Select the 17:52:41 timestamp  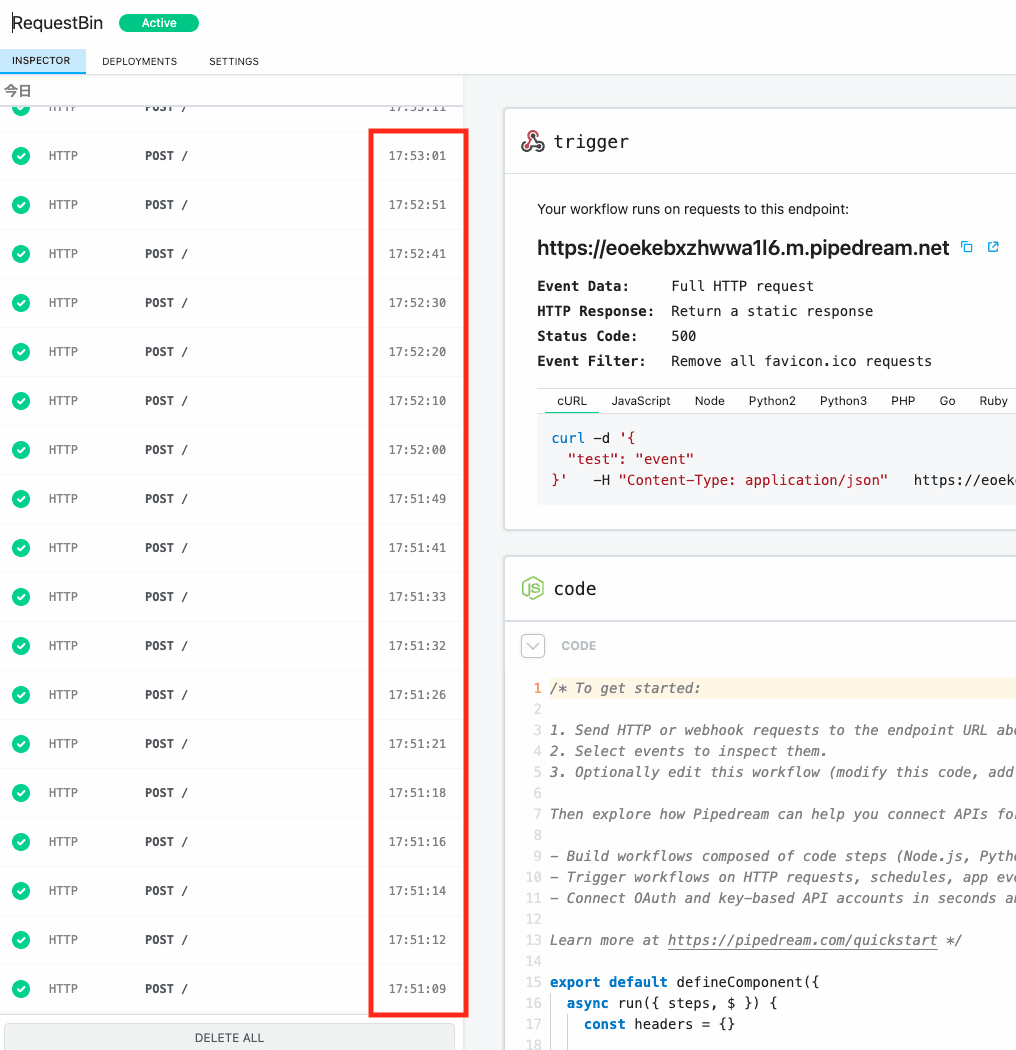[x=417, y=254]
